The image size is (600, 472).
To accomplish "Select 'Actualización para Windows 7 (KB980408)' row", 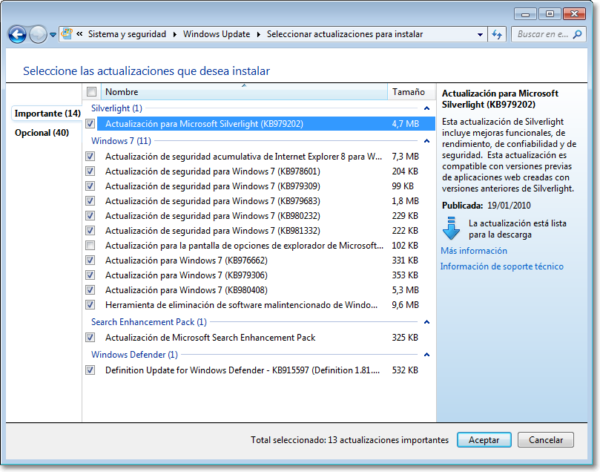I will pos(266,290).
